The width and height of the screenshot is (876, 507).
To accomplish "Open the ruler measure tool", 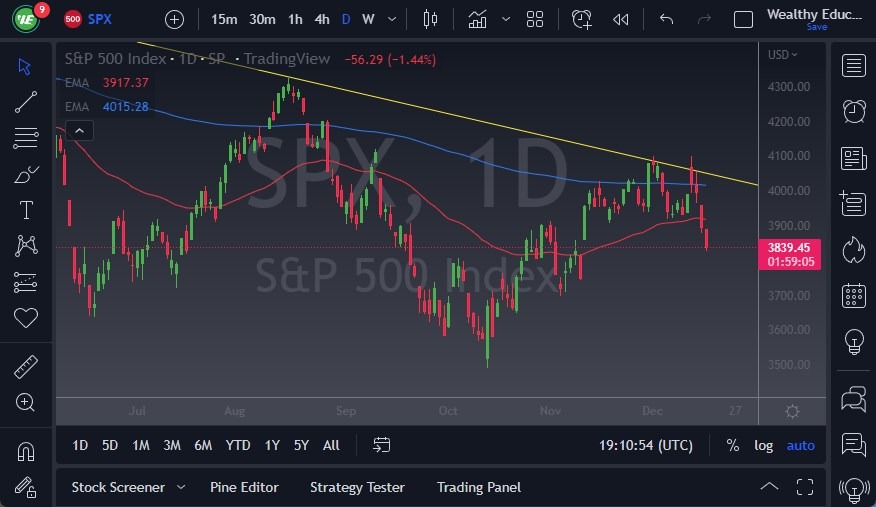I will (x=26, y=367).
